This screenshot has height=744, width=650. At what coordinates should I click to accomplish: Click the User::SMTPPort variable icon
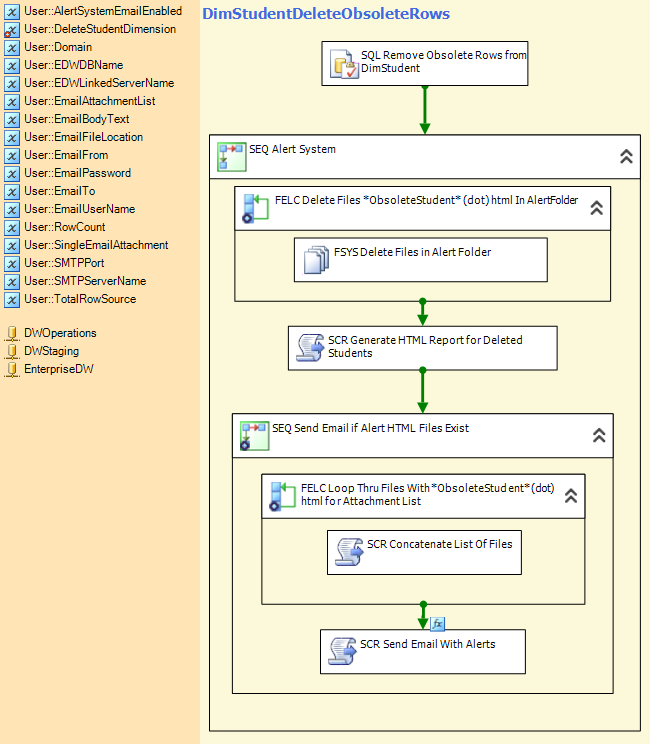[12, 263]
